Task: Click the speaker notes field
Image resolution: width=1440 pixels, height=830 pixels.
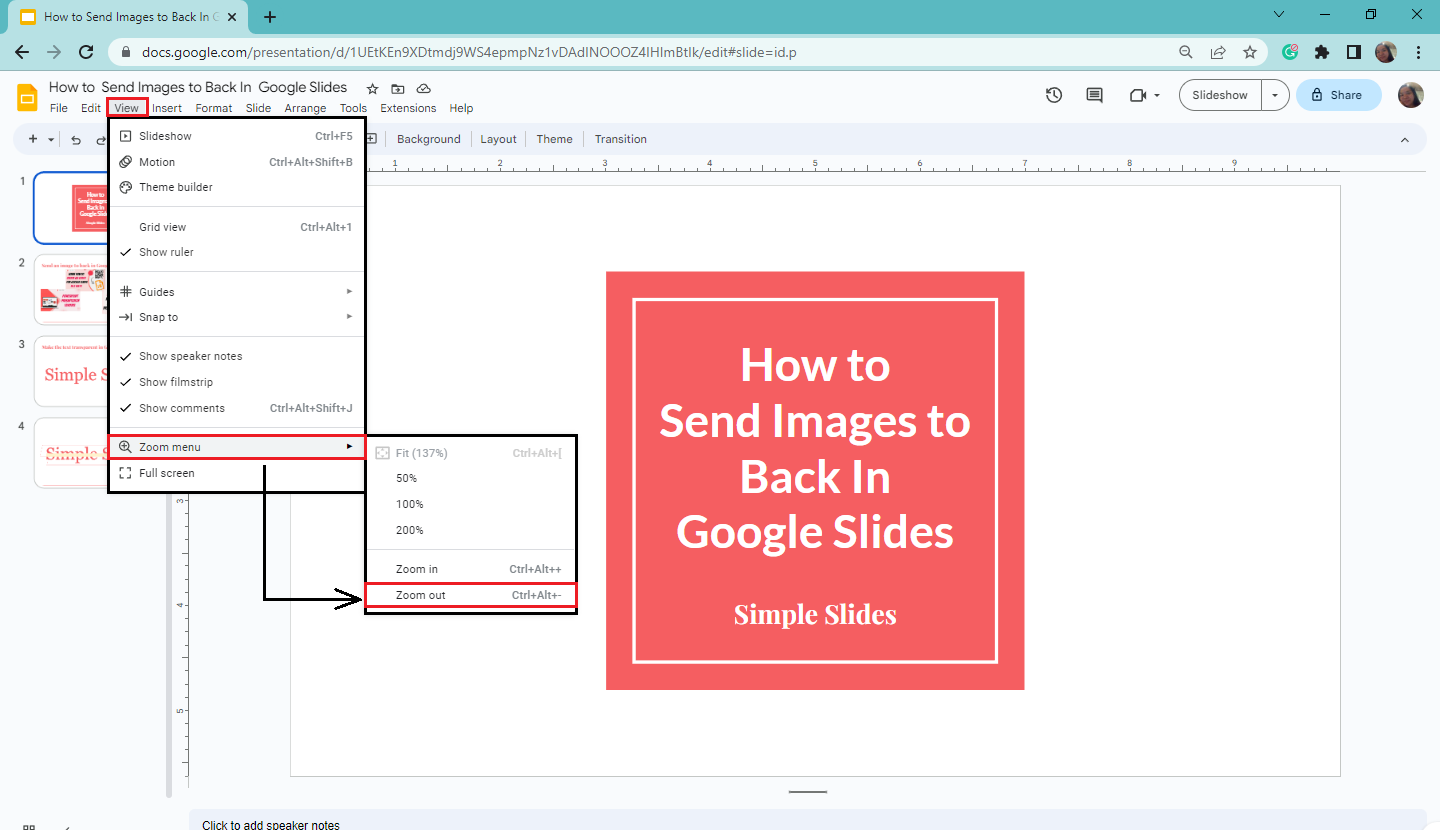Action: pyautogui.click(x=808, y=822)
